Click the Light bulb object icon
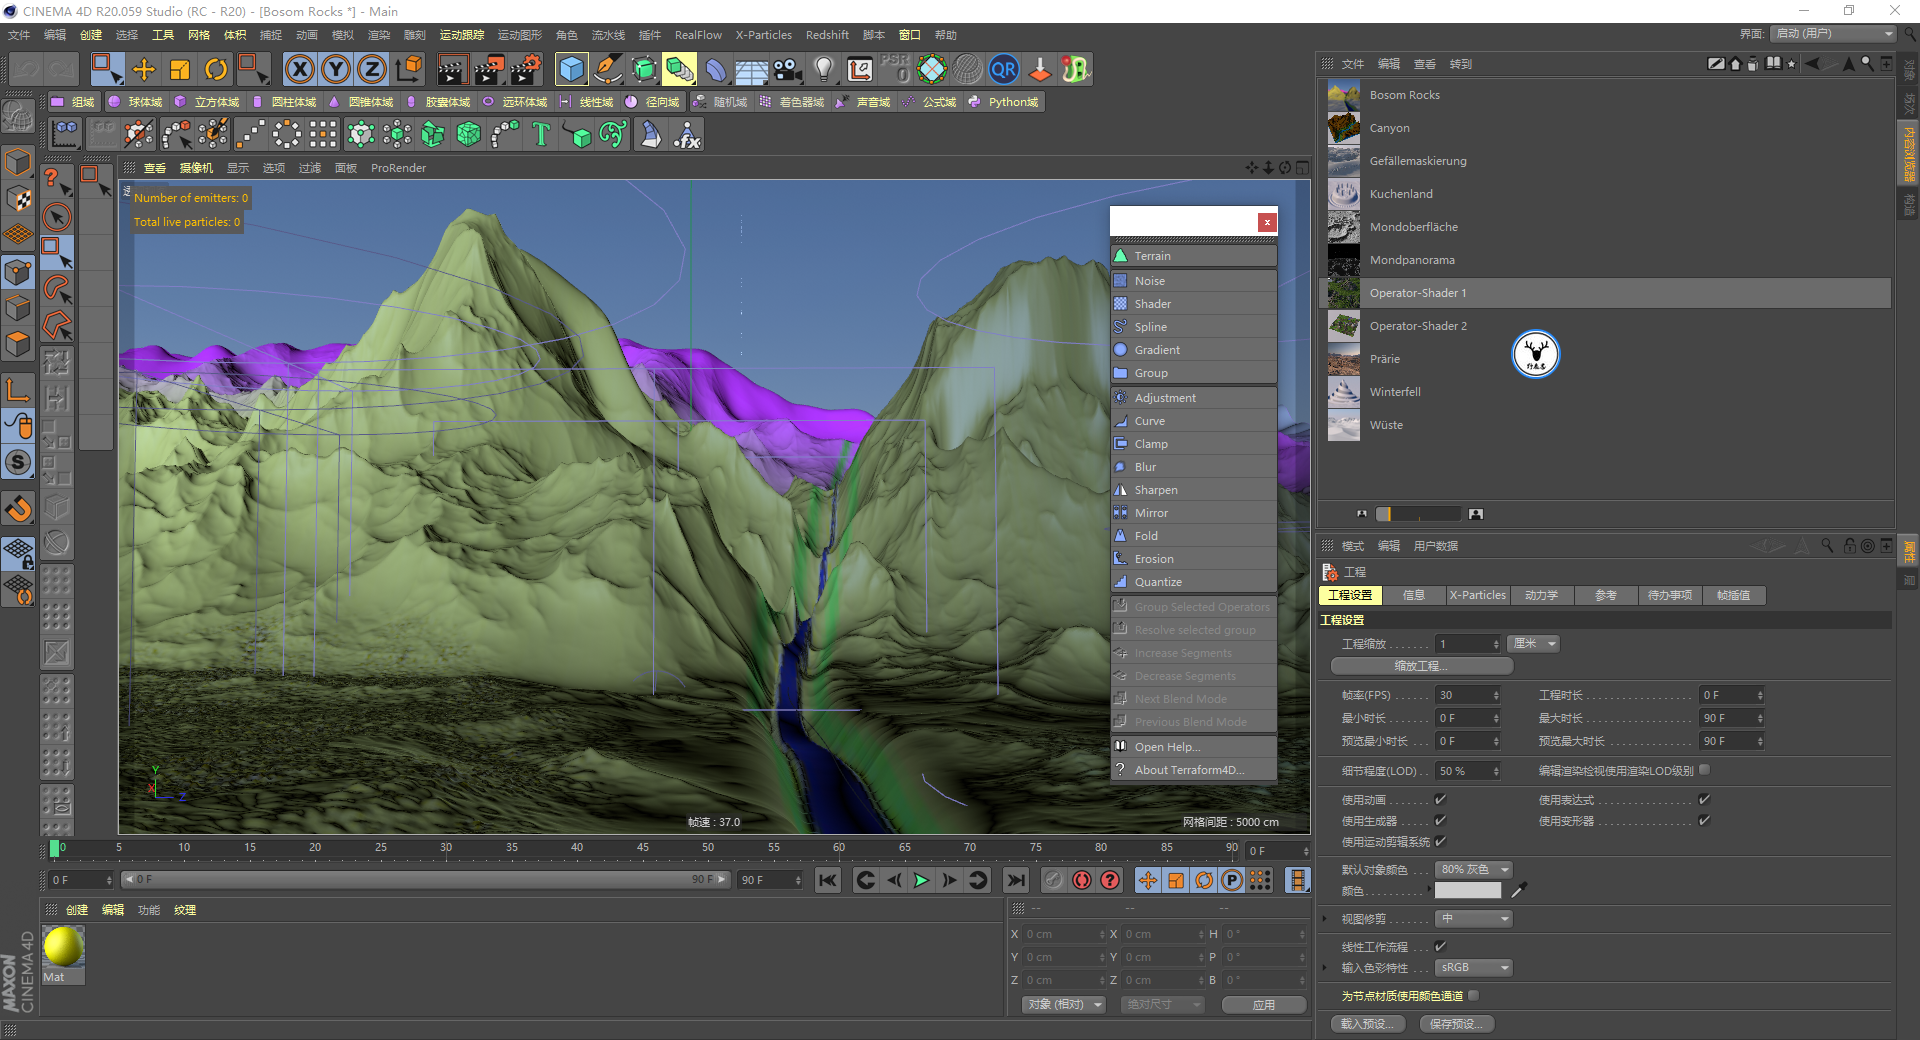The image size is (1920, 1040). (x=824, y=69)
